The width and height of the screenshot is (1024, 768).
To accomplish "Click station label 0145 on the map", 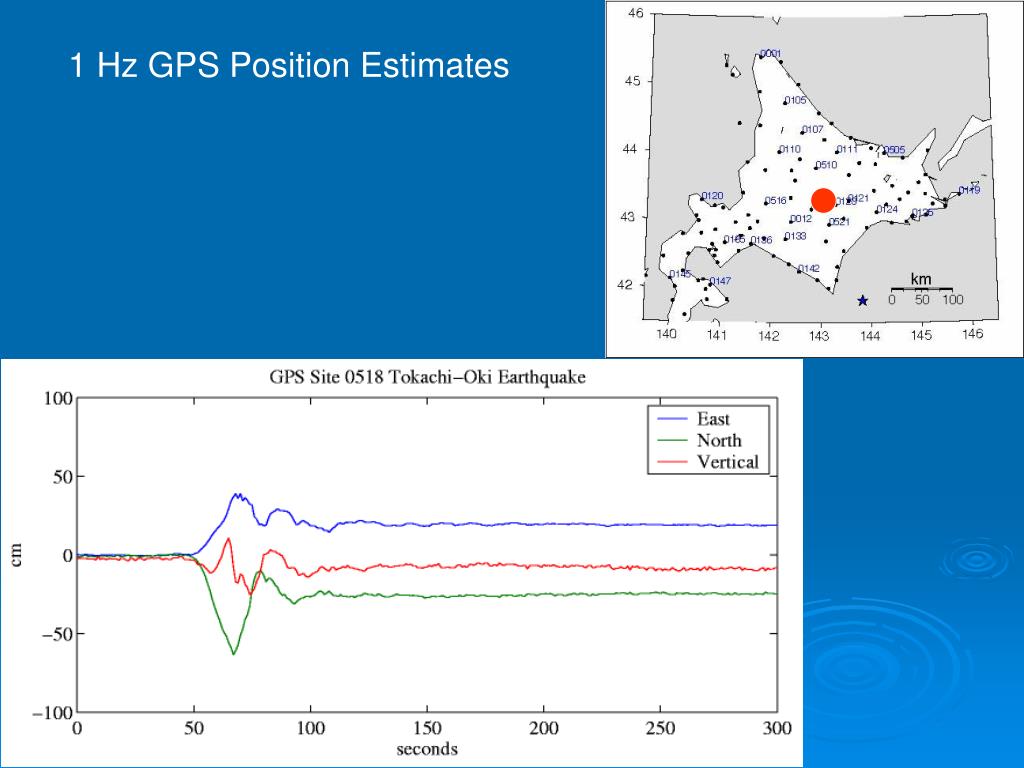I will [680, 274].
